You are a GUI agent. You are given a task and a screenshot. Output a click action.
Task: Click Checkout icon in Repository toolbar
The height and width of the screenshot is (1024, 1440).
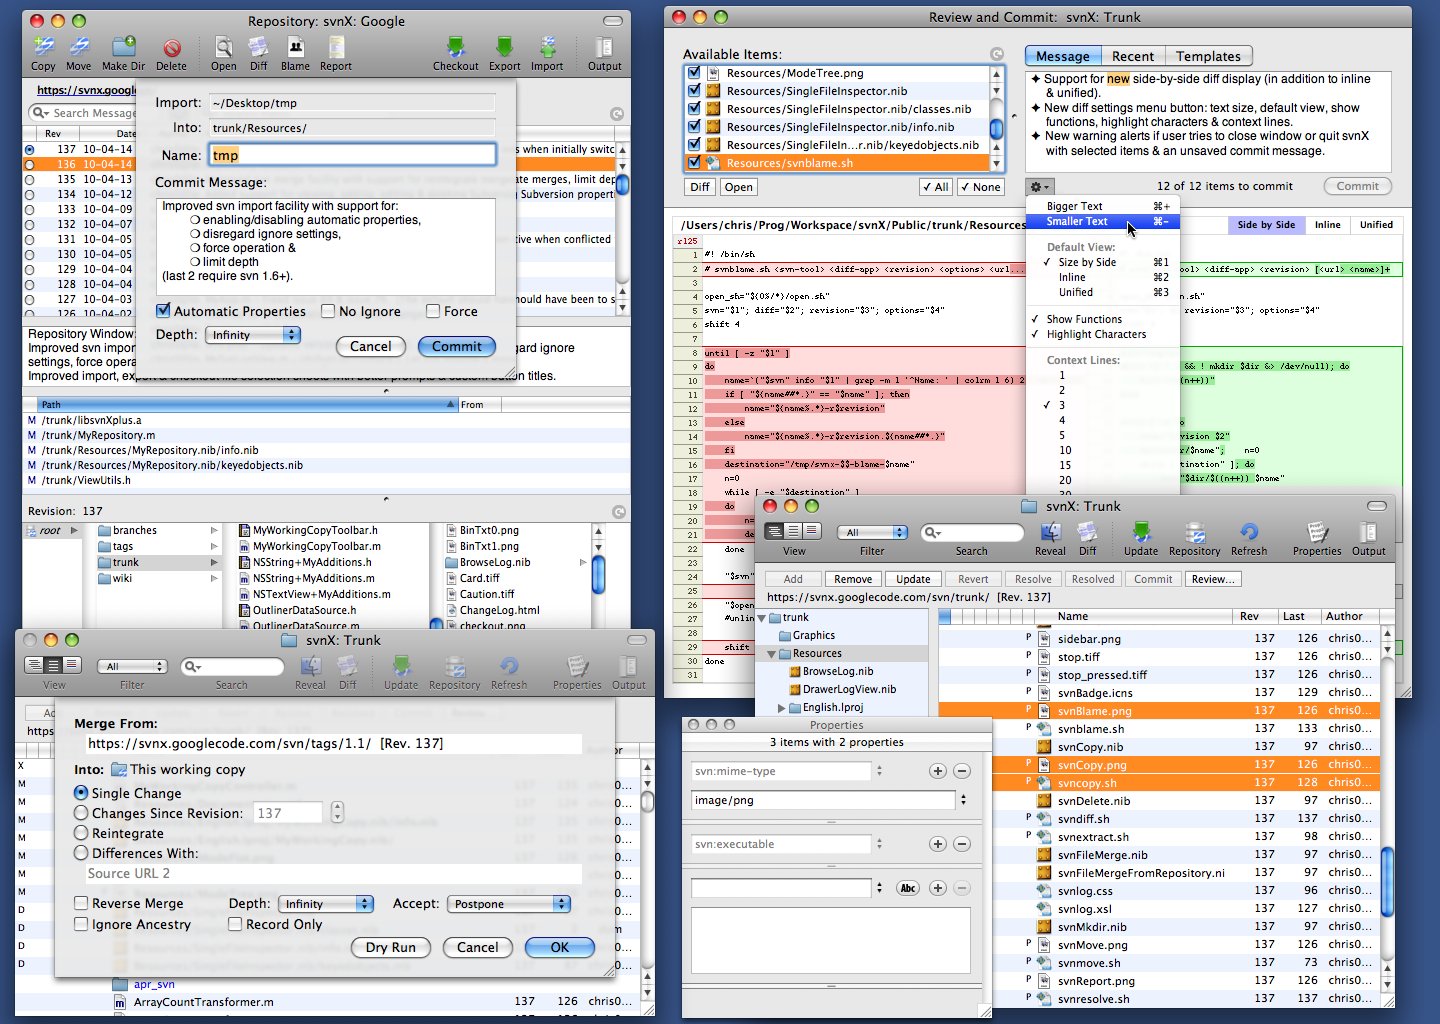tap(456, 47)
